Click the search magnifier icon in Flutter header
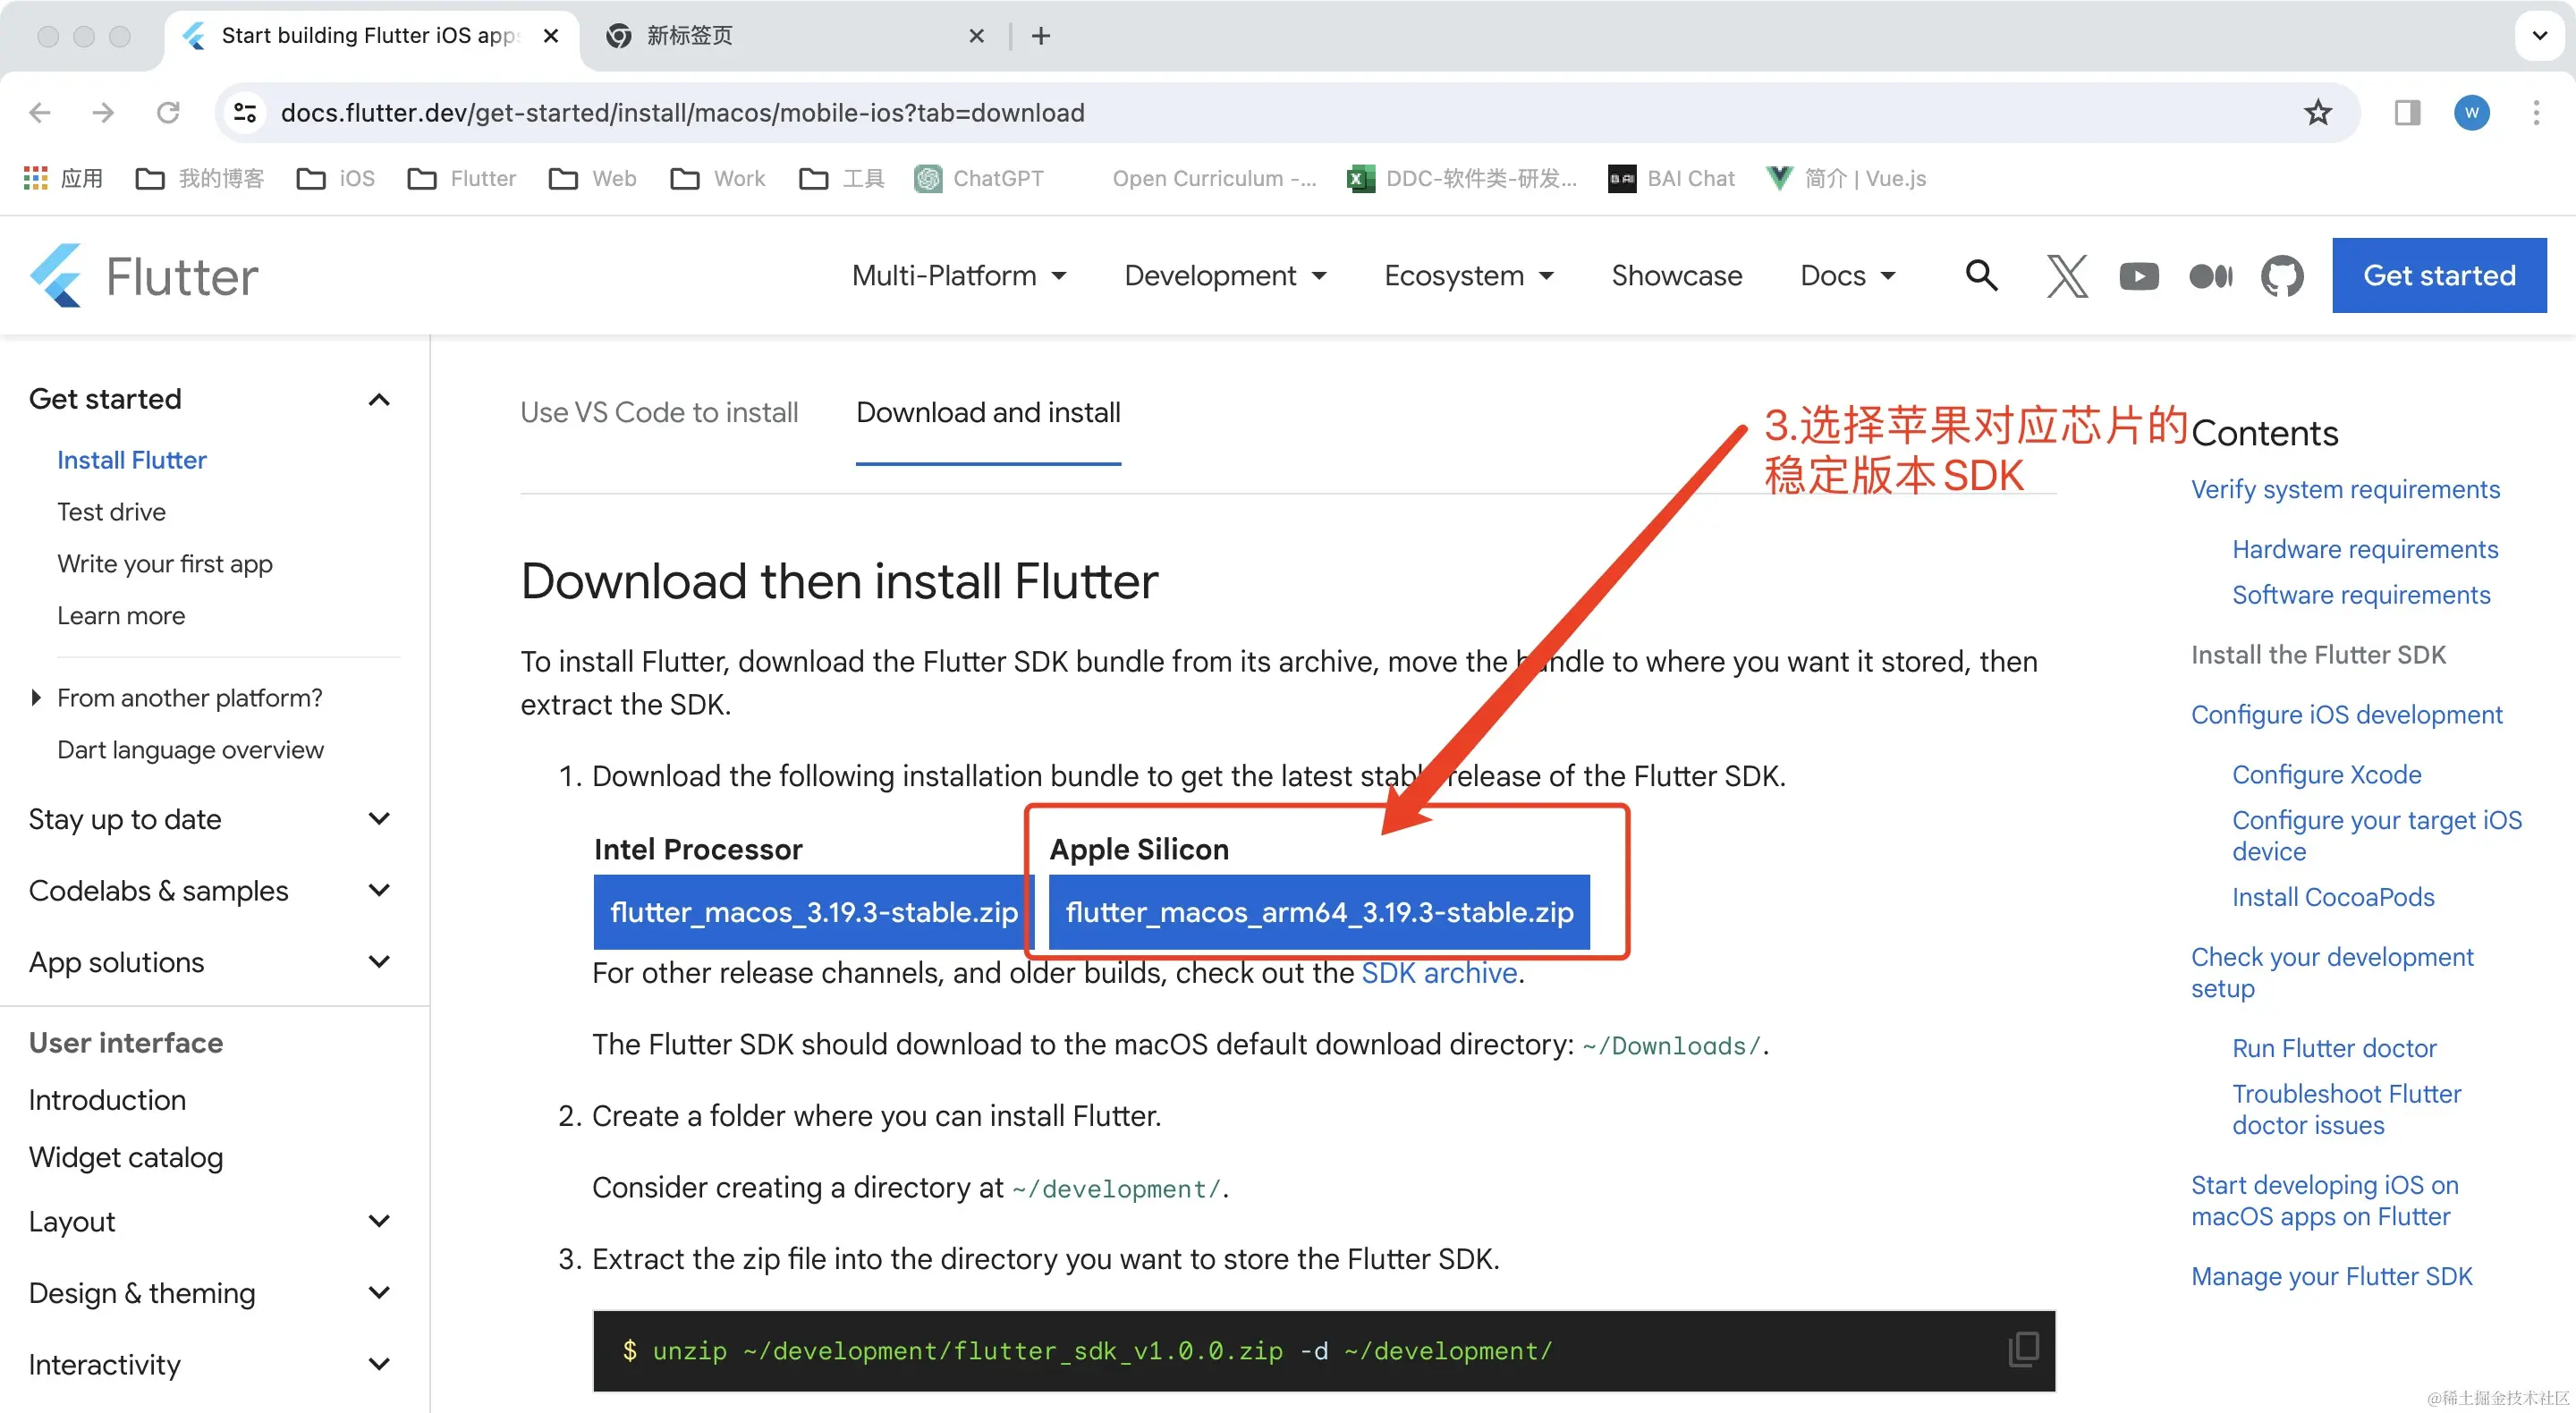The height and width of the screenshot is (1413, 2576). click(x=1981, y=275)
